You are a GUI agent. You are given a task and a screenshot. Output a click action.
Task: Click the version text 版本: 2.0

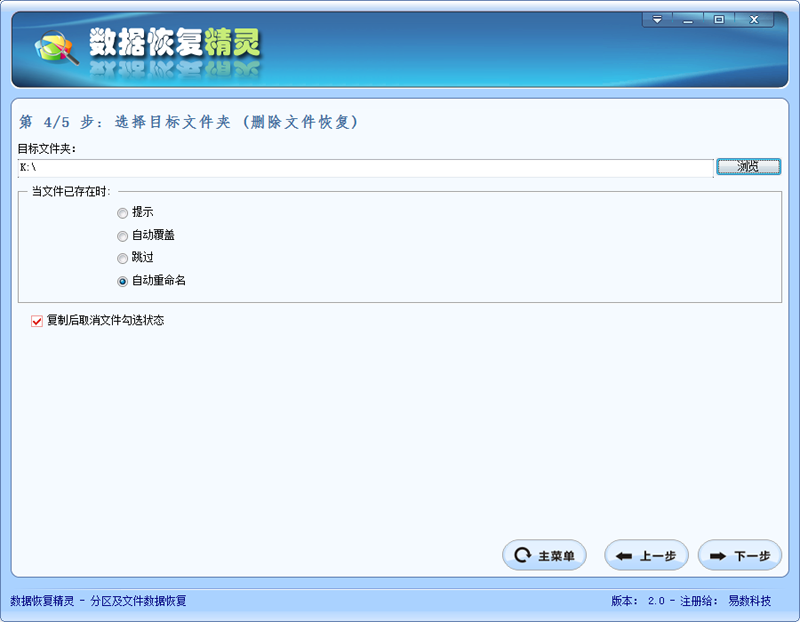[x=638, y=601]
